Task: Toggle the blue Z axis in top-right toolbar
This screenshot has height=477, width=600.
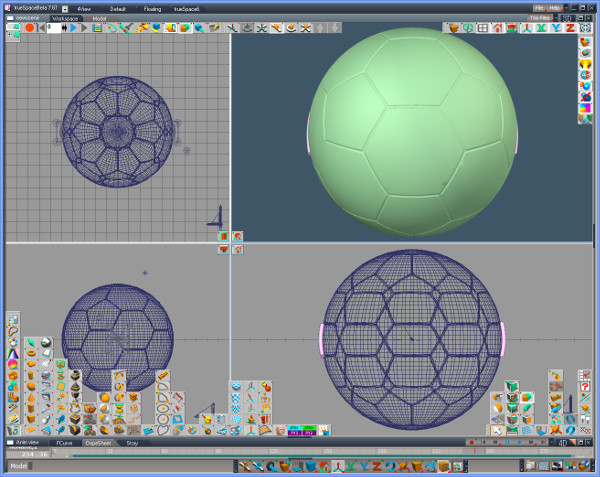Action: click(x=570, y=28)
